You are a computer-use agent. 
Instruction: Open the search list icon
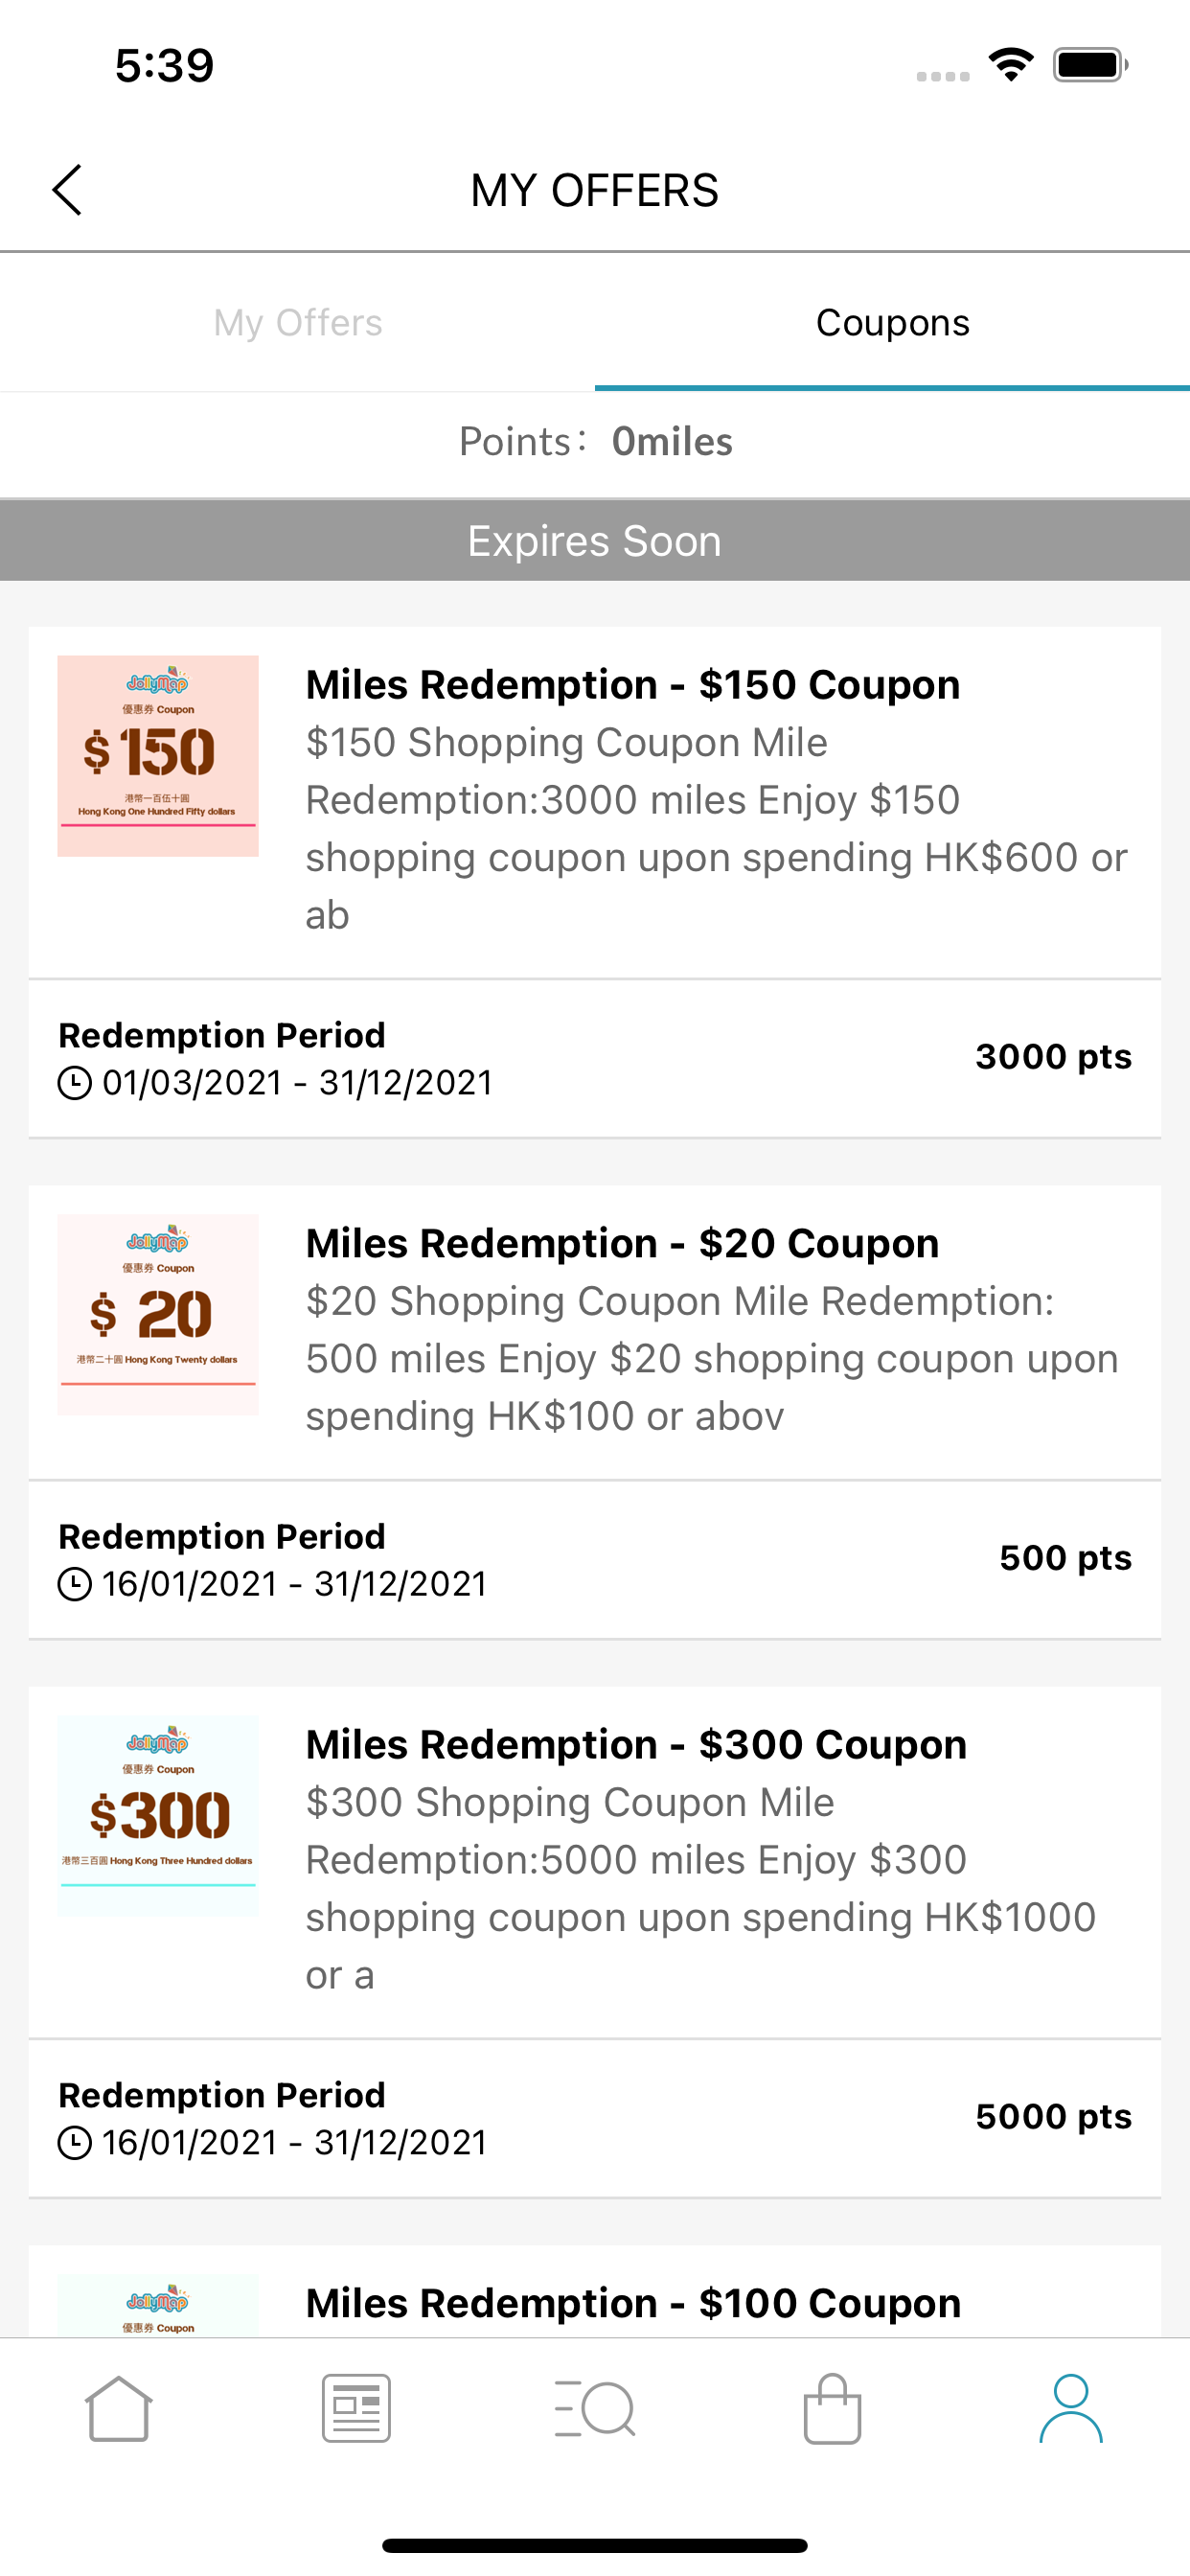click(594, 2409)
